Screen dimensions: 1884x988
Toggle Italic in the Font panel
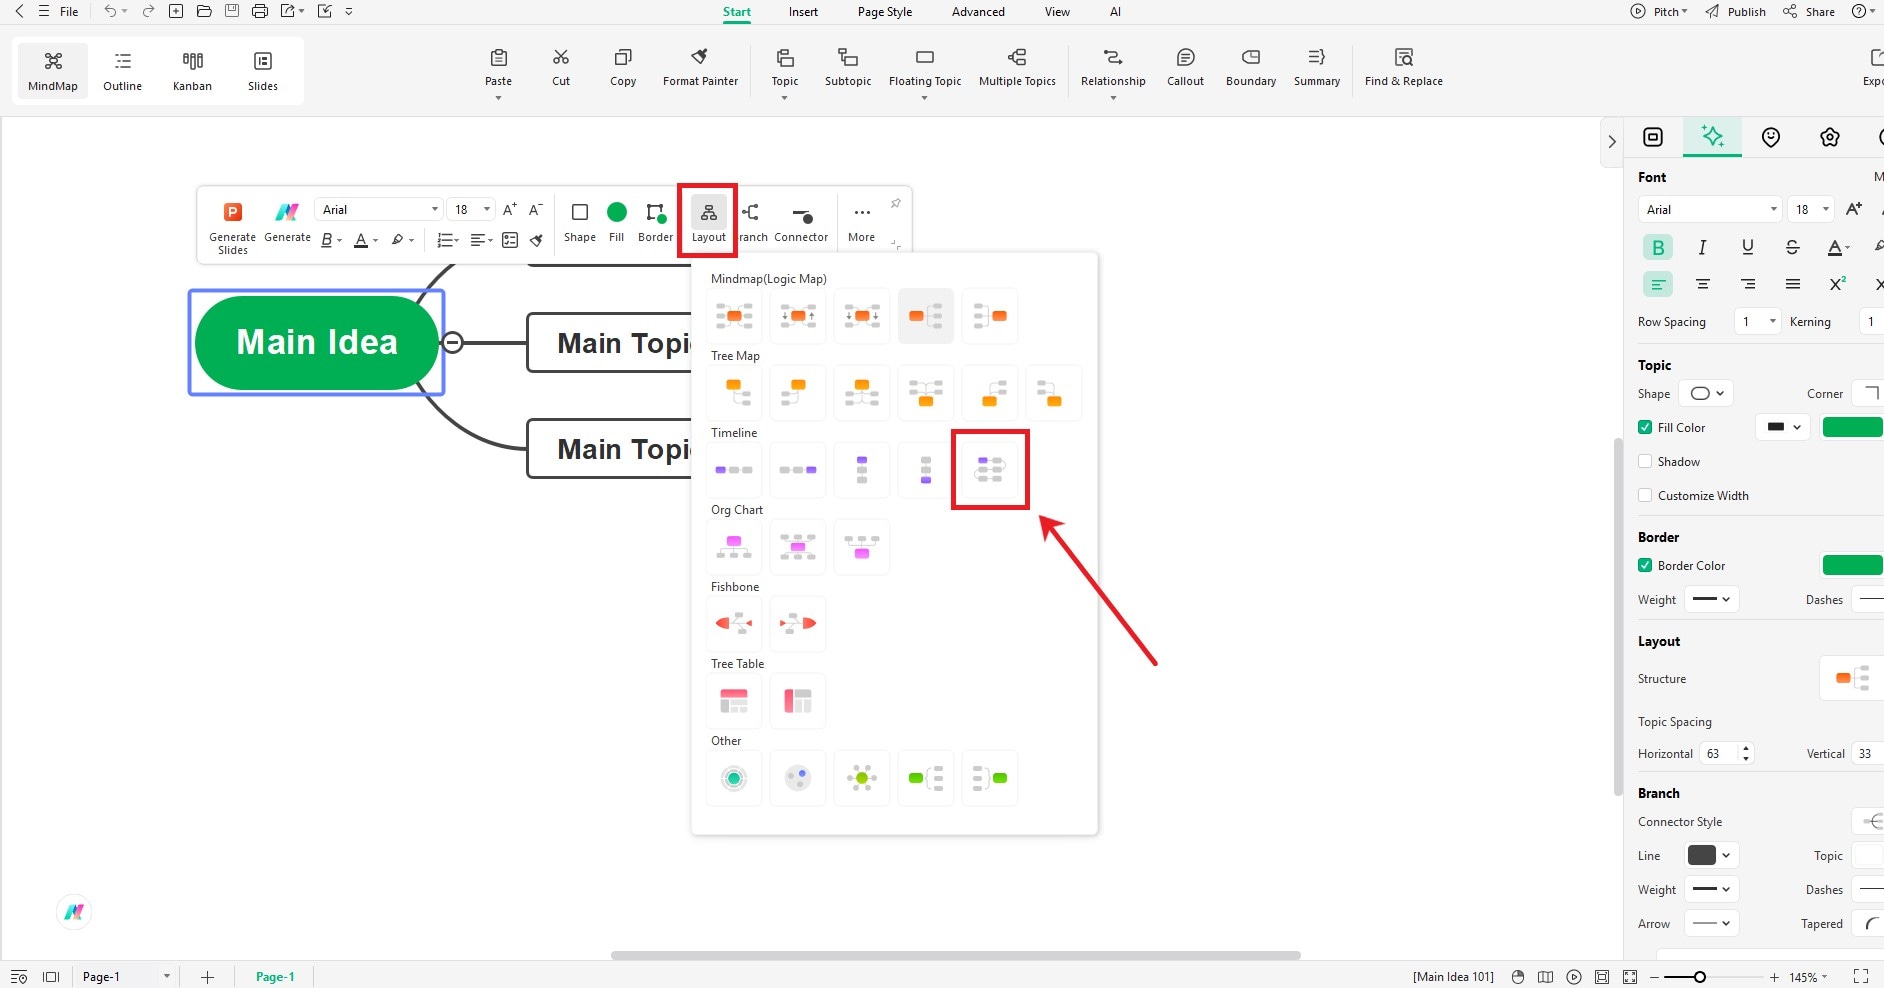(x=1702, y=247)
